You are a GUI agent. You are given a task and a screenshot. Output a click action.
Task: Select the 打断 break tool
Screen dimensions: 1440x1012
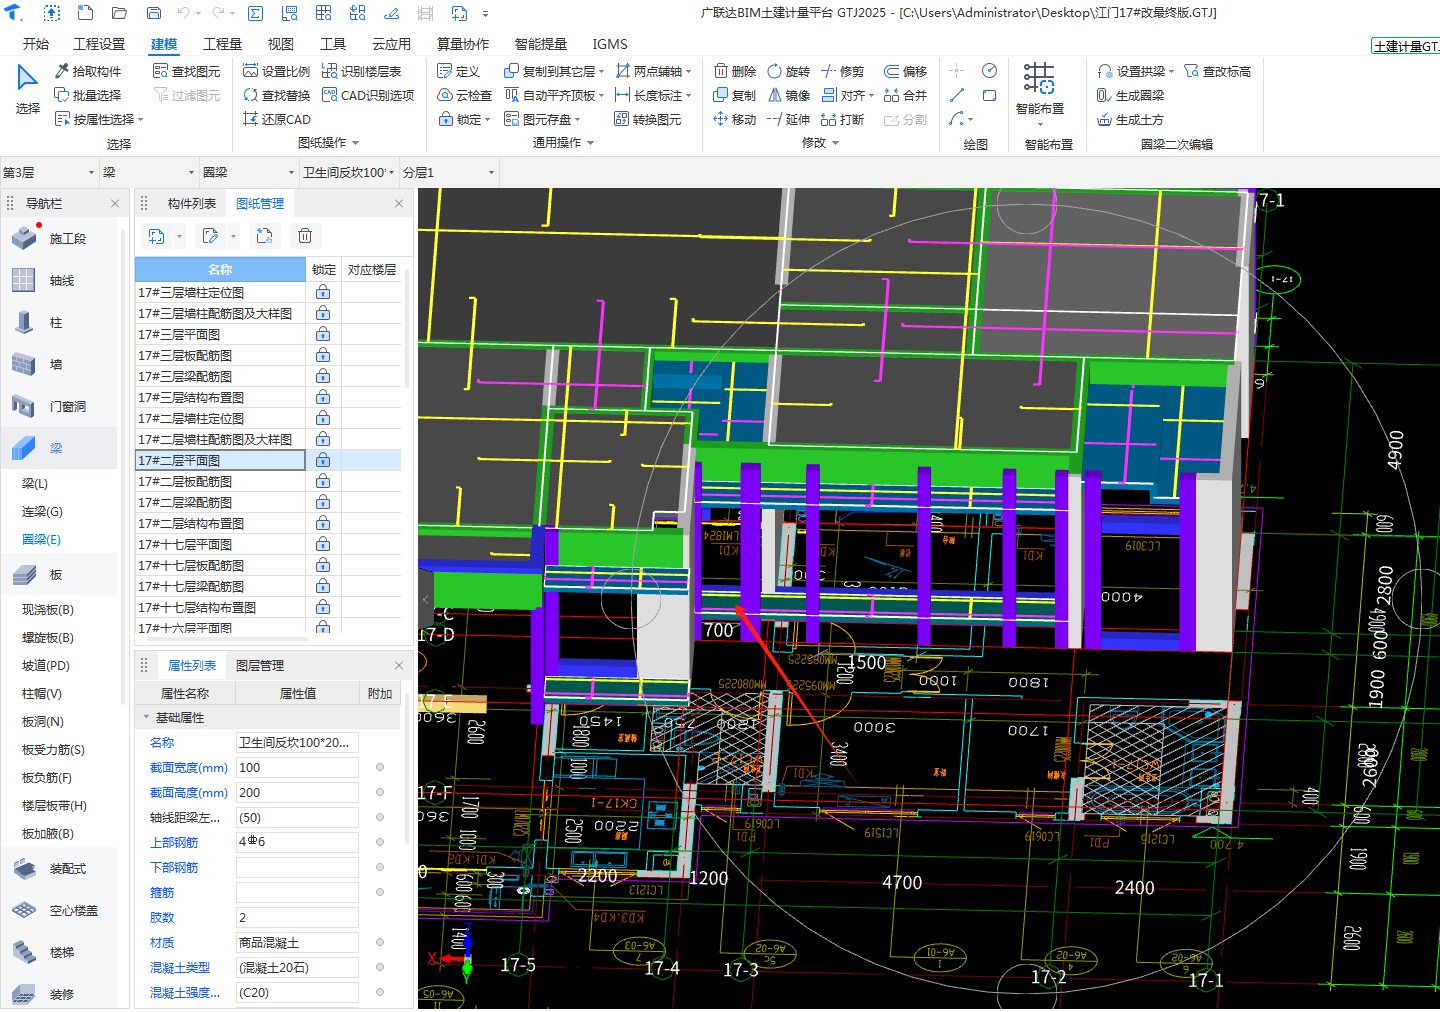842,119
